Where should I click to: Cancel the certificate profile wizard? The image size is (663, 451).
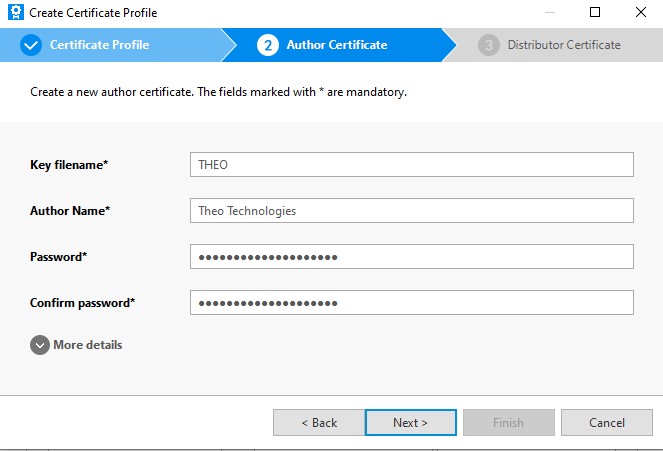pos(606,423)
